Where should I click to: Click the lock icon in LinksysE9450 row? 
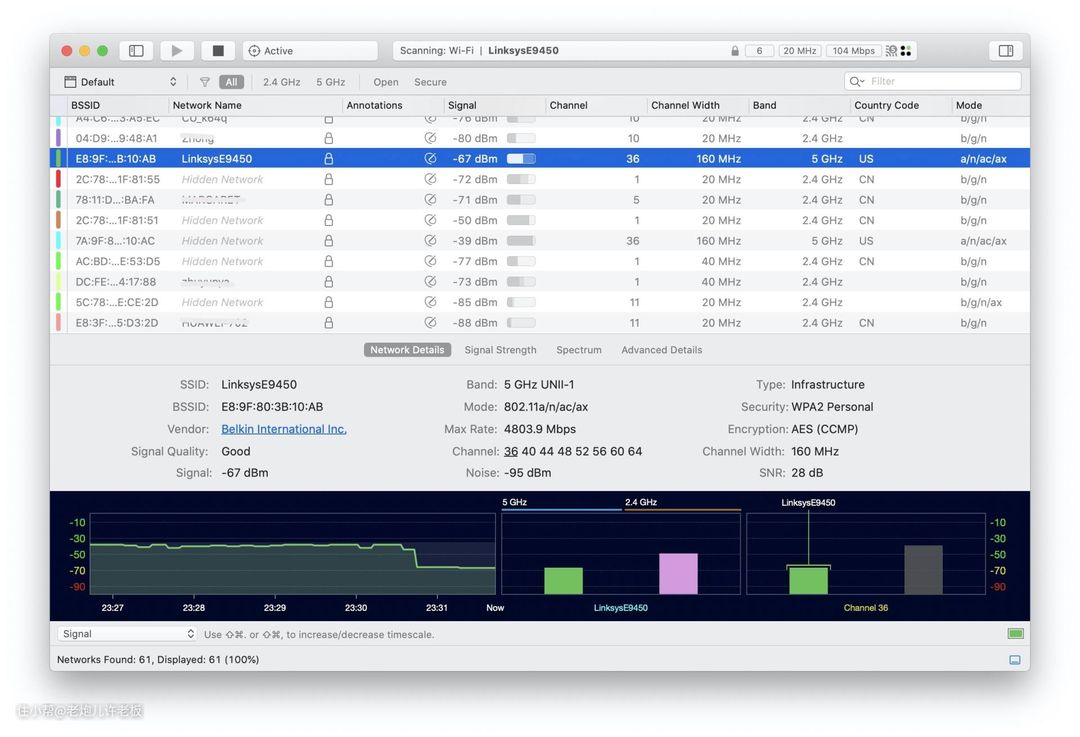pyautogui.click(x=328, y=159)
